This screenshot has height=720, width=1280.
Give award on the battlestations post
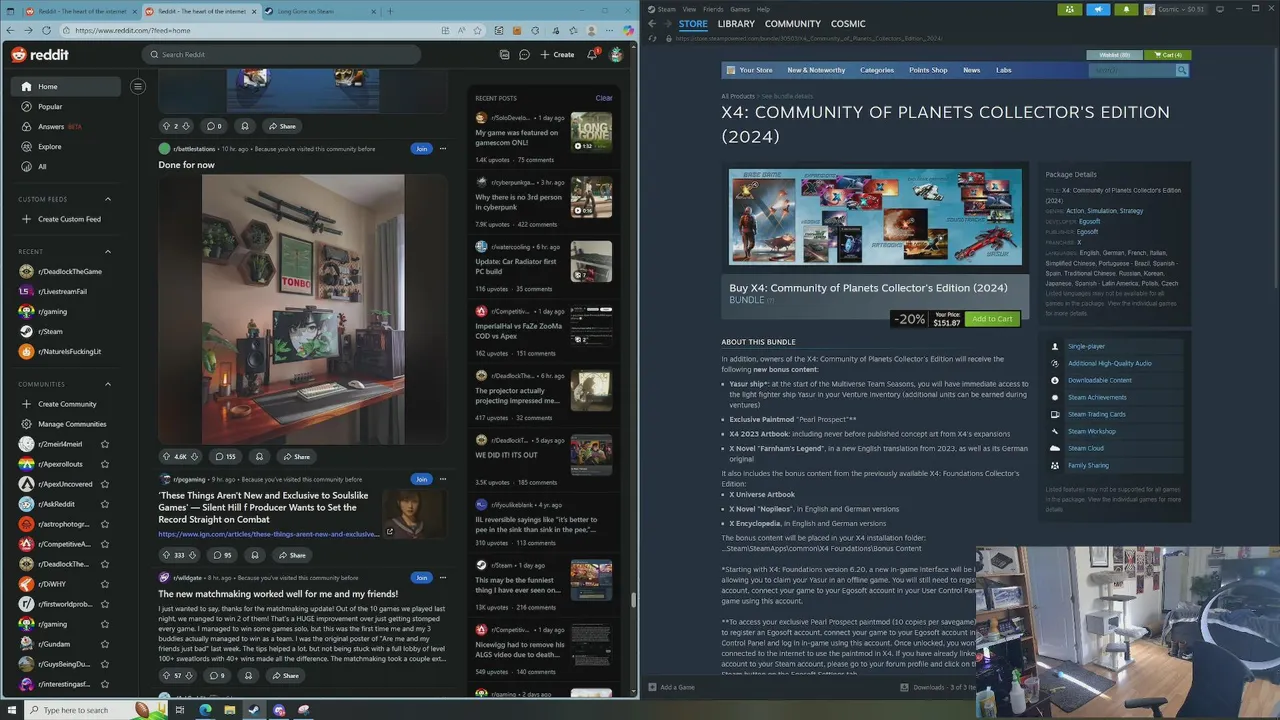click(259, 456)
